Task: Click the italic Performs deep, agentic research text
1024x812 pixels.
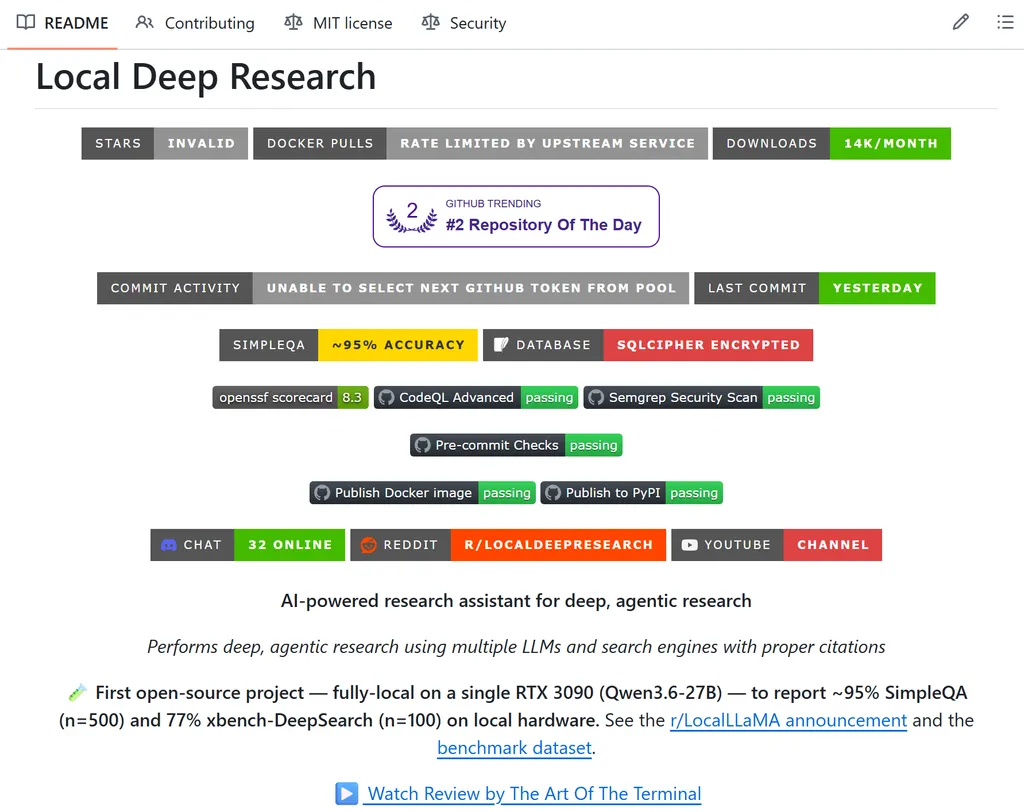Action: click(x=516, y=647)
